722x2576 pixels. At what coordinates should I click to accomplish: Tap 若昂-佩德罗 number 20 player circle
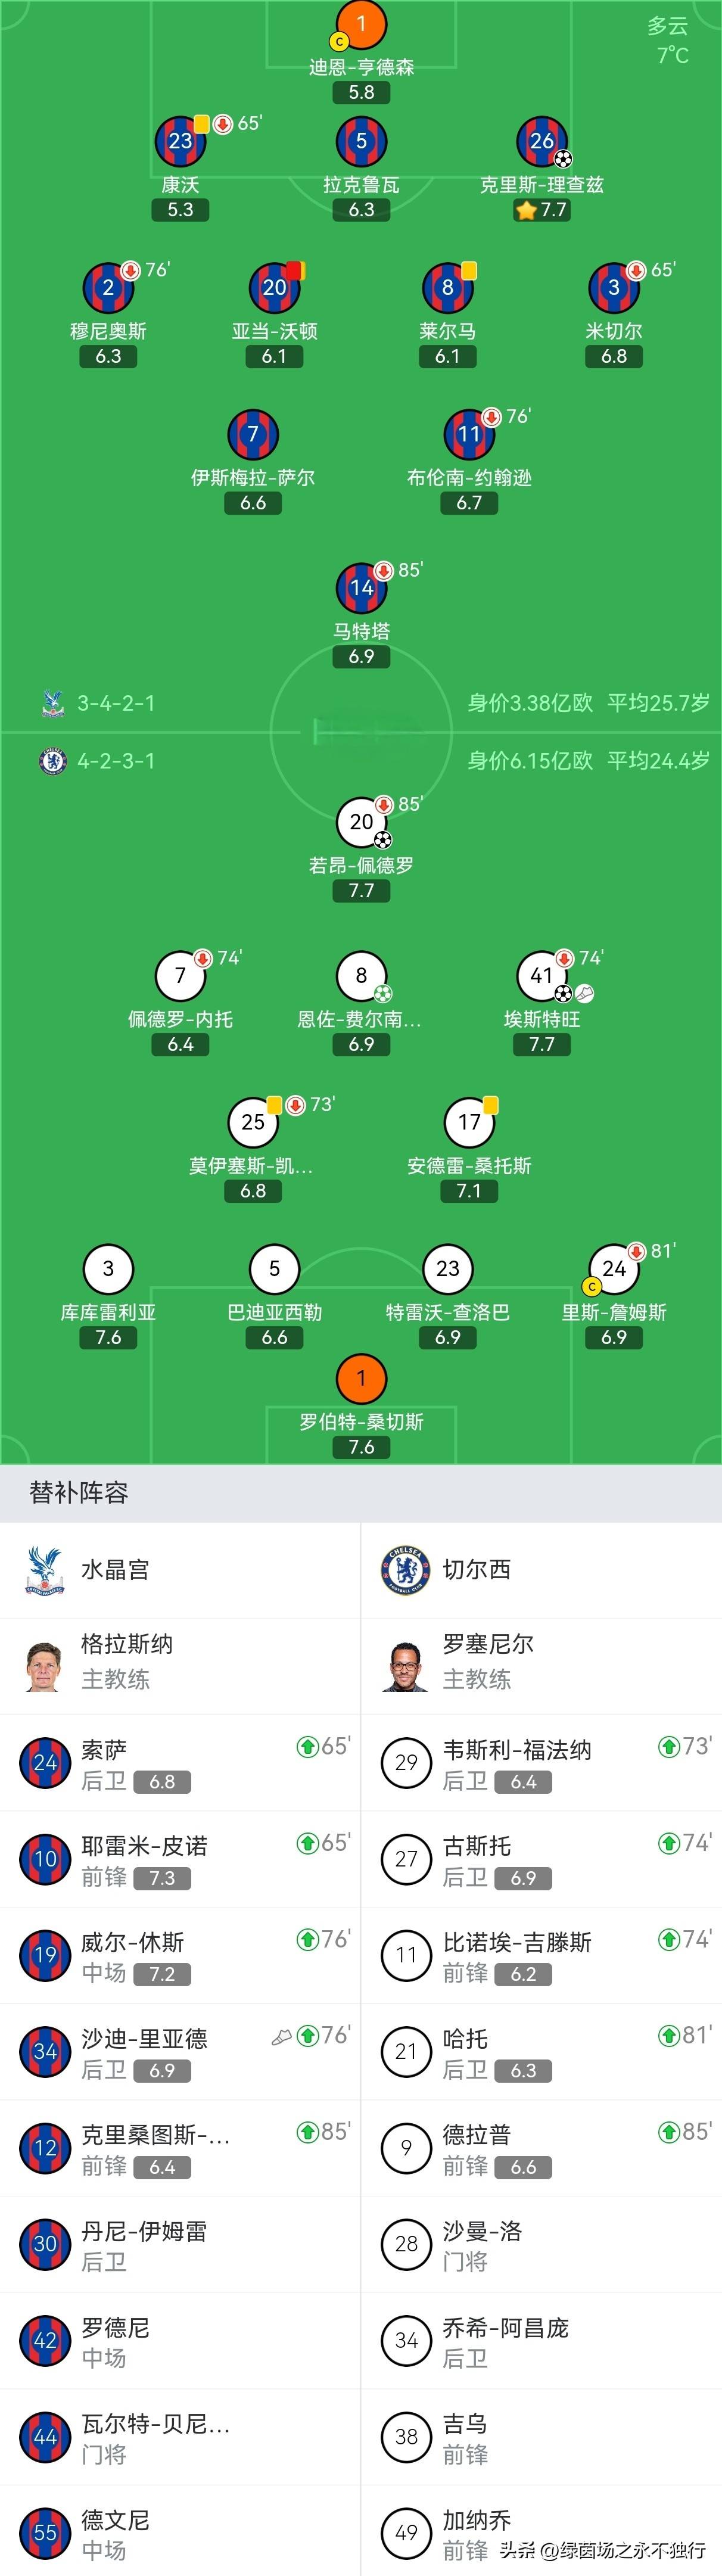(x=361, y=822)
